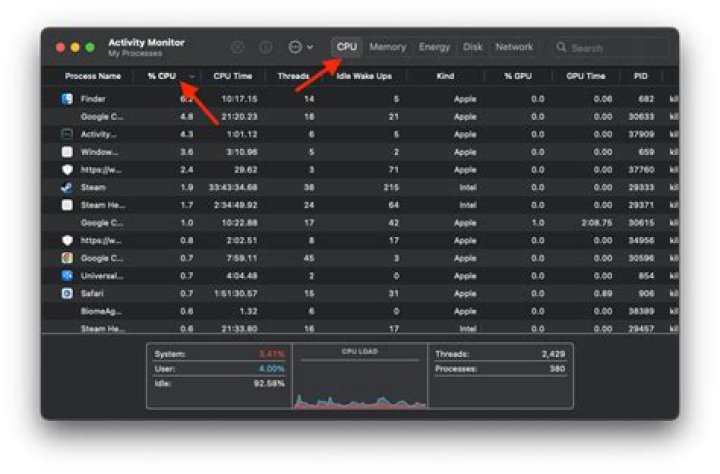
Task: Select the Finder process icon
Action: (67, 99)
